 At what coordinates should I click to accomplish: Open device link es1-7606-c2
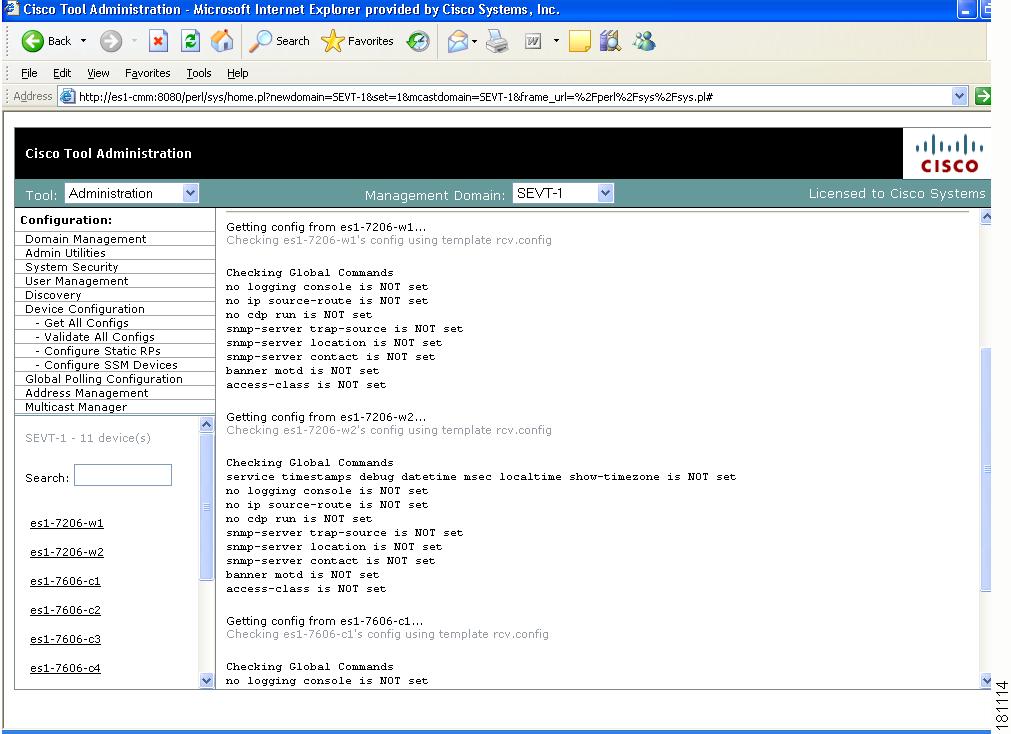coord(65,610)
